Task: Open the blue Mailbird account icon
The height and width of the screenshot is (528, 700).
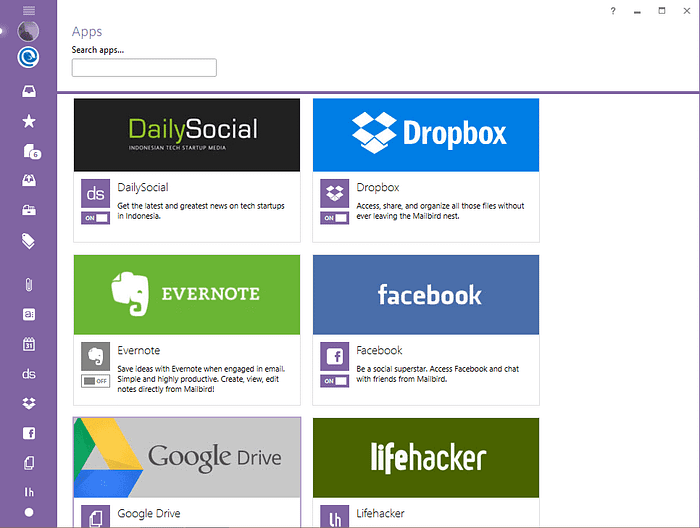Action: pyautogui.click(x=28, y=57)
